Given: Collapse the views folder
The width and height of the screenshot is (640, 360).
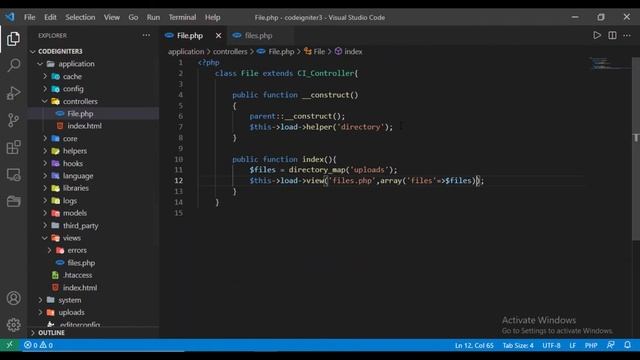Looking at the screenshot, I should pos(93,238).
